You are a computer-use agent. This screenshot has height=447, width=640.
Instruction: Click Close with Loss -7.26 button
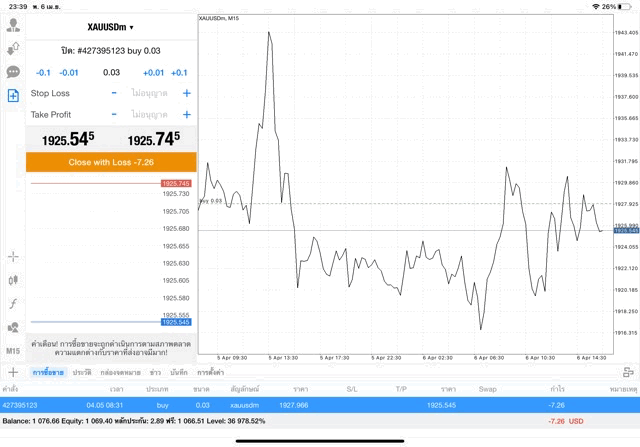(x=111, y=162)
